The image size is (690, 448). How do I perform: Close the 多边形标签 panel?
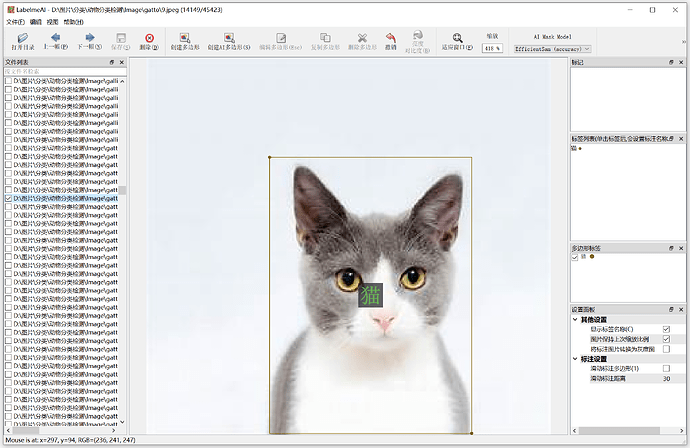[x=681, y=248]
